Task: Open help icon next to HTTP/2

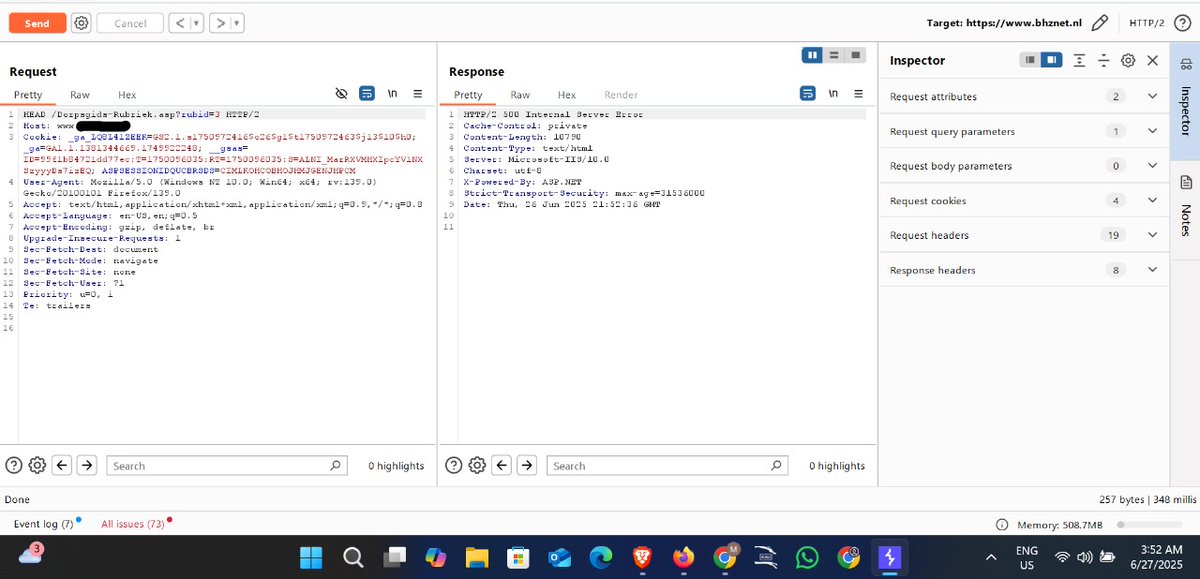Action: point(1181,22)
